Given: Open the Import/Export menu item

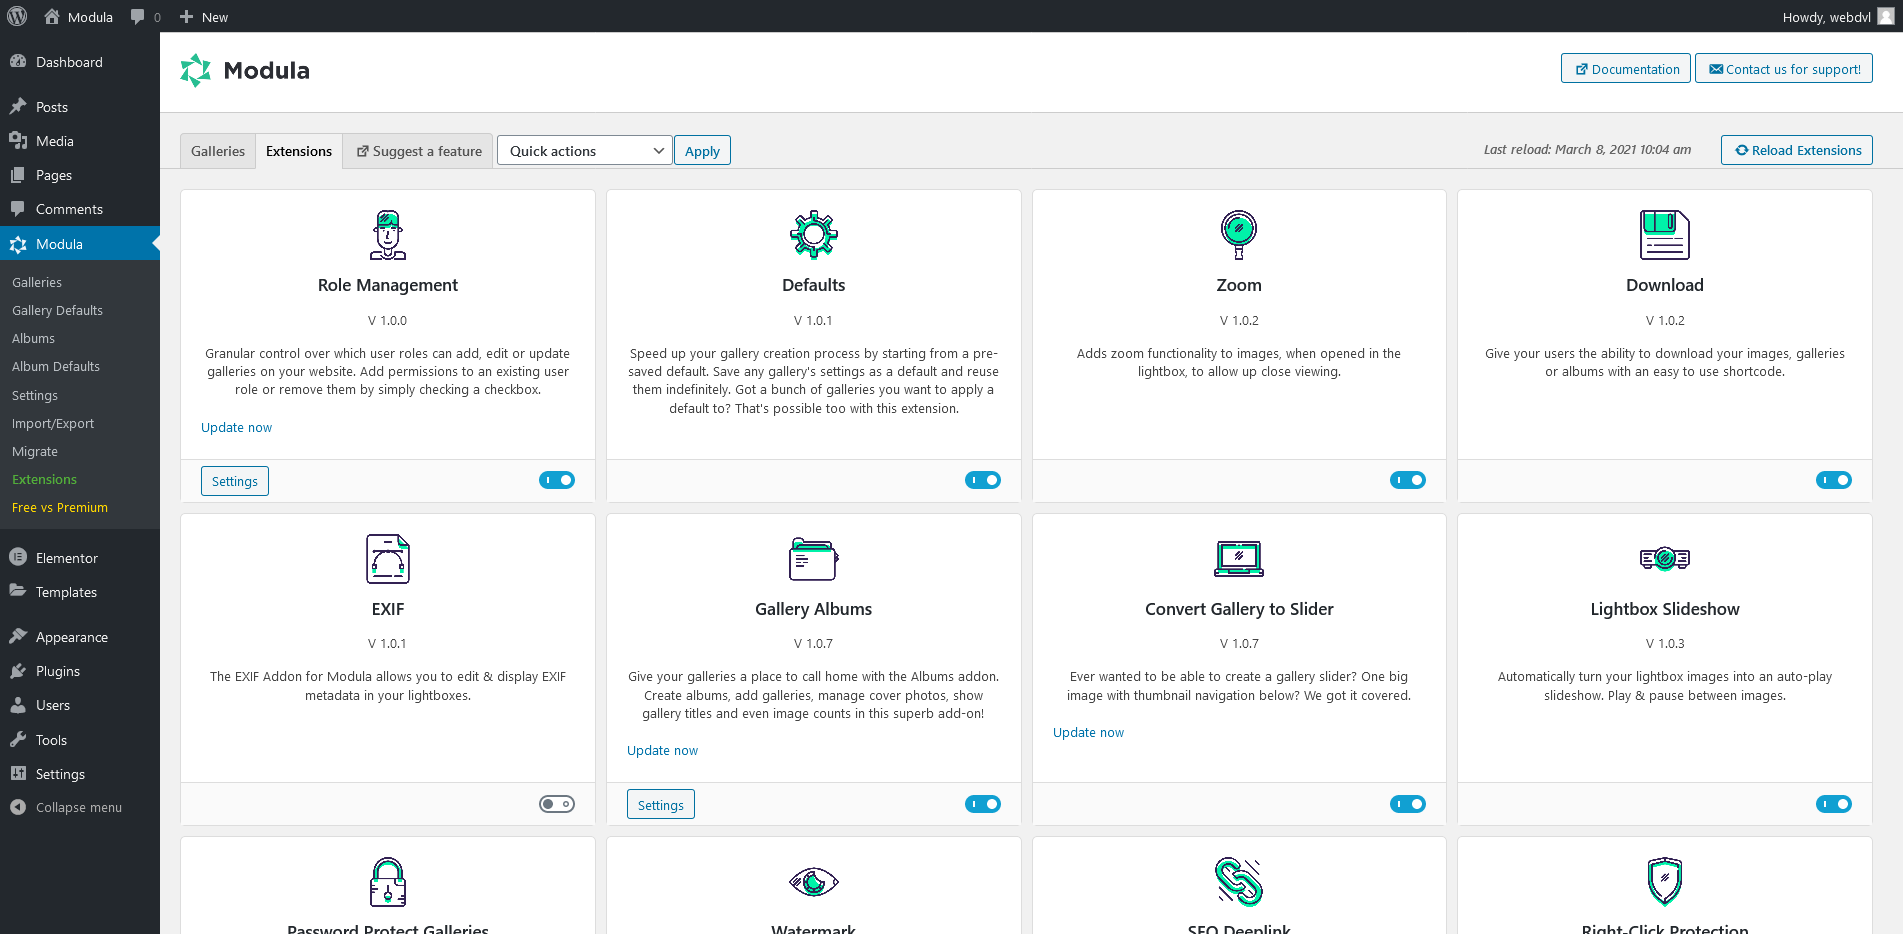Looking at the screenshot, I should (53, 423).
